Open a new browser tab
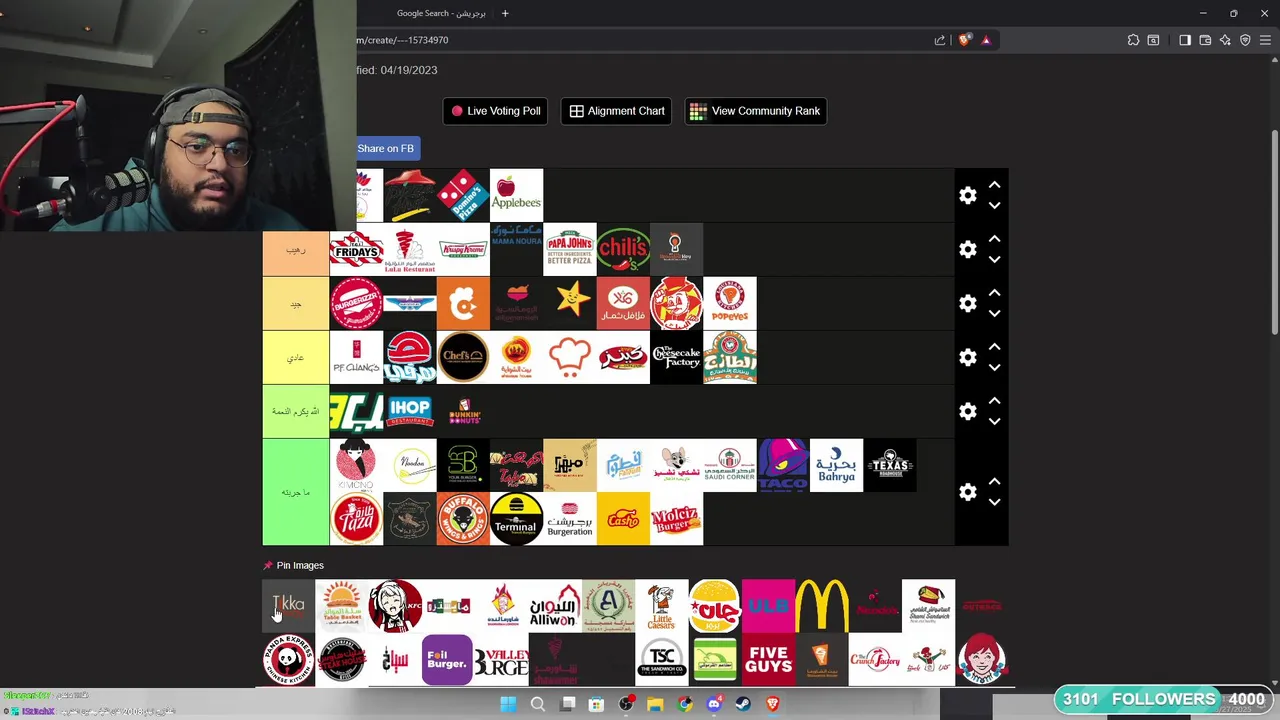This screenshot has height=720, width=1280. 505,13
